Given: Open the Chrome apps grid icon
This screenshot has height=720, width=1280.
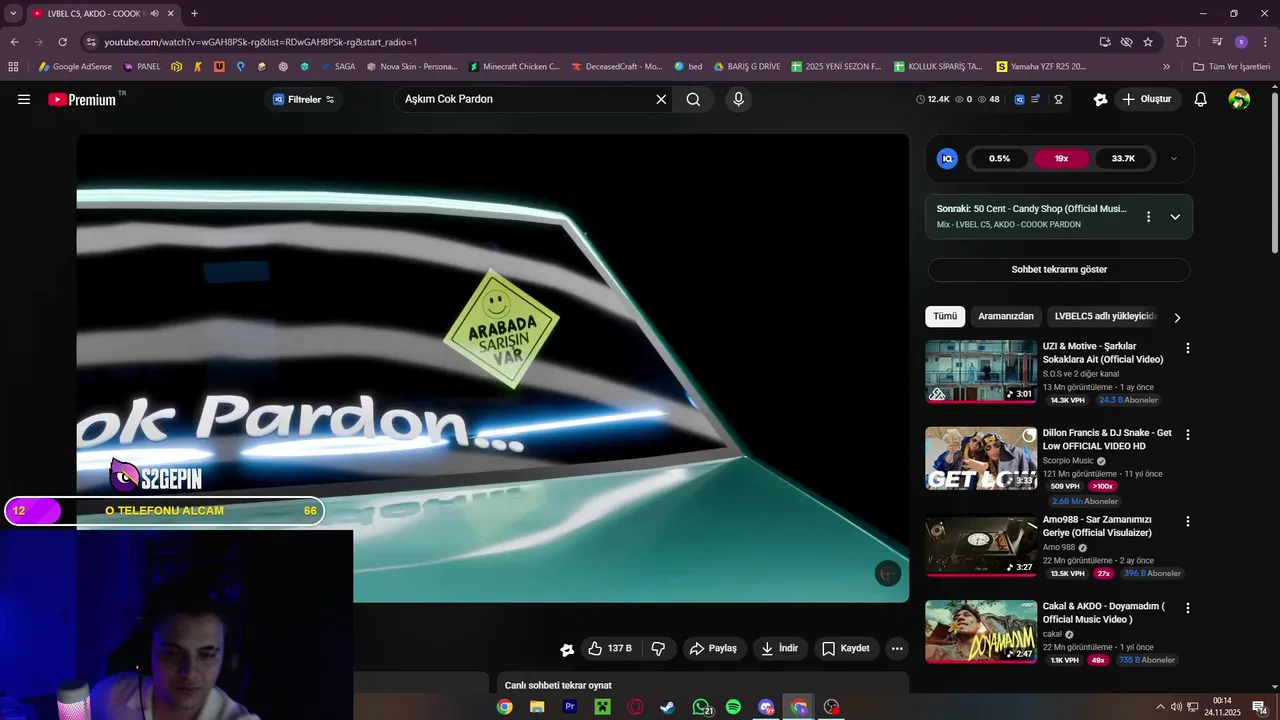Looking at the screenshot, I should pos(13,67).
